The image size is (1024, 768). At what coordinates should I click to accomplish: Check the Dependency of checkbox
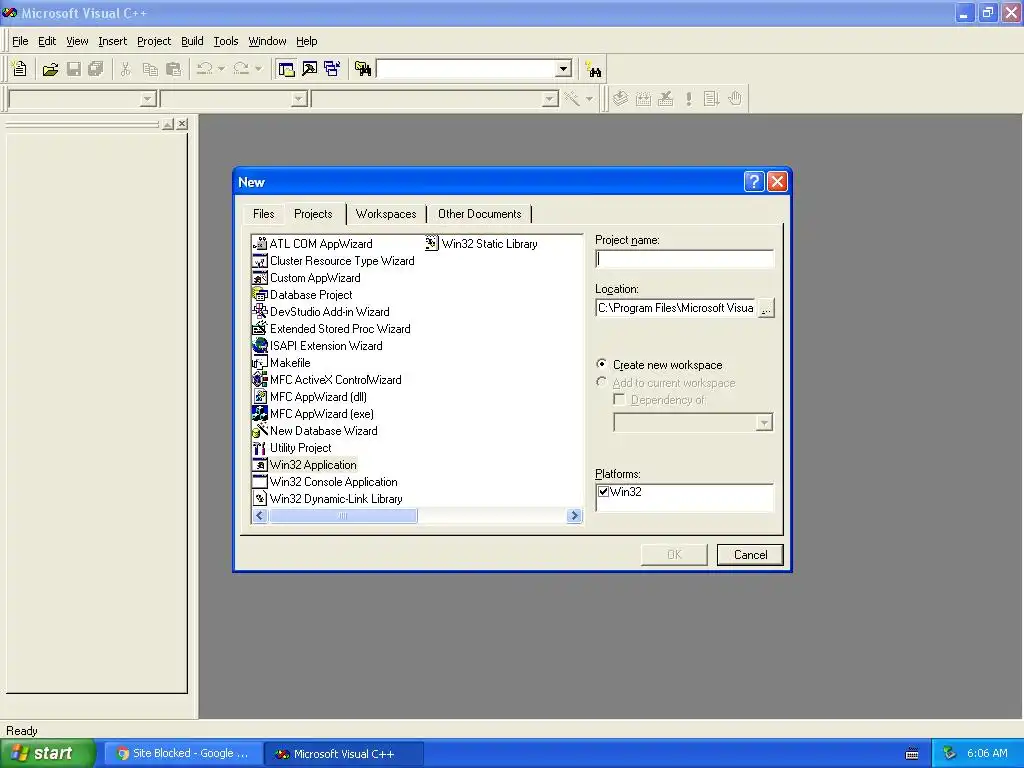pyautogui.click(x=619, y=399)
